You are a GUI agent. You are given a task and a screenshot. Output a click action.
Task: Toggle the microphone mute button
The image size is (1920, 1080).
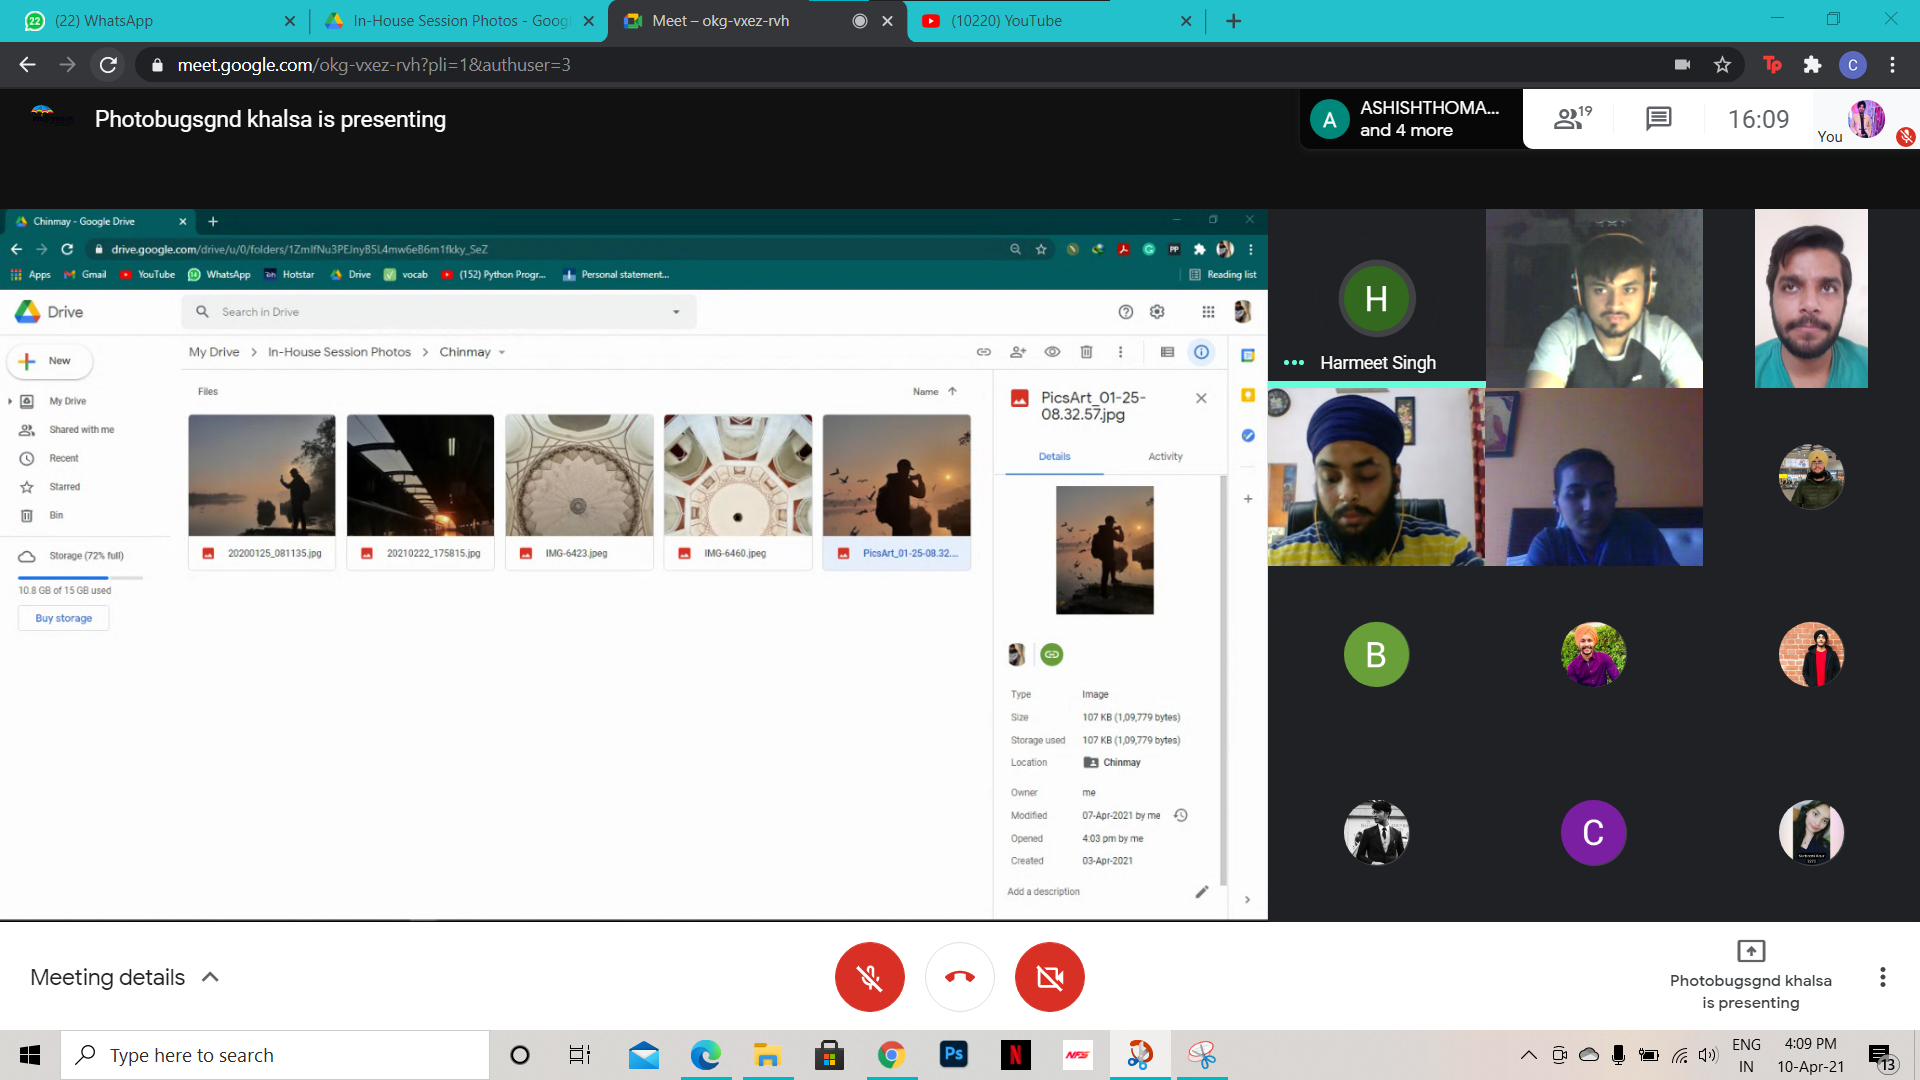point(869,977)
